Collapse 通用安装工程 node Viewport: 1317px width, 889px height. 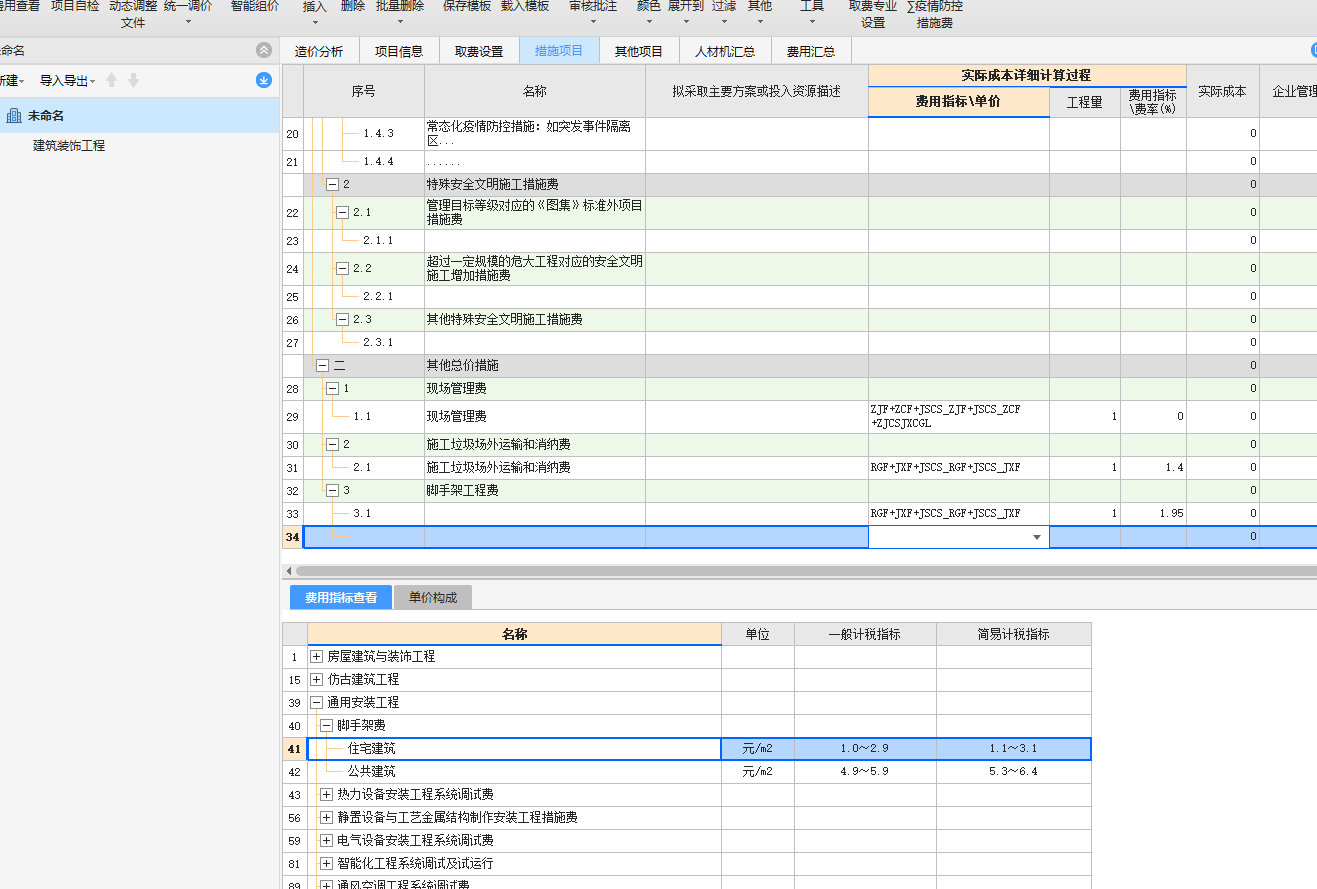coord(316,703)
